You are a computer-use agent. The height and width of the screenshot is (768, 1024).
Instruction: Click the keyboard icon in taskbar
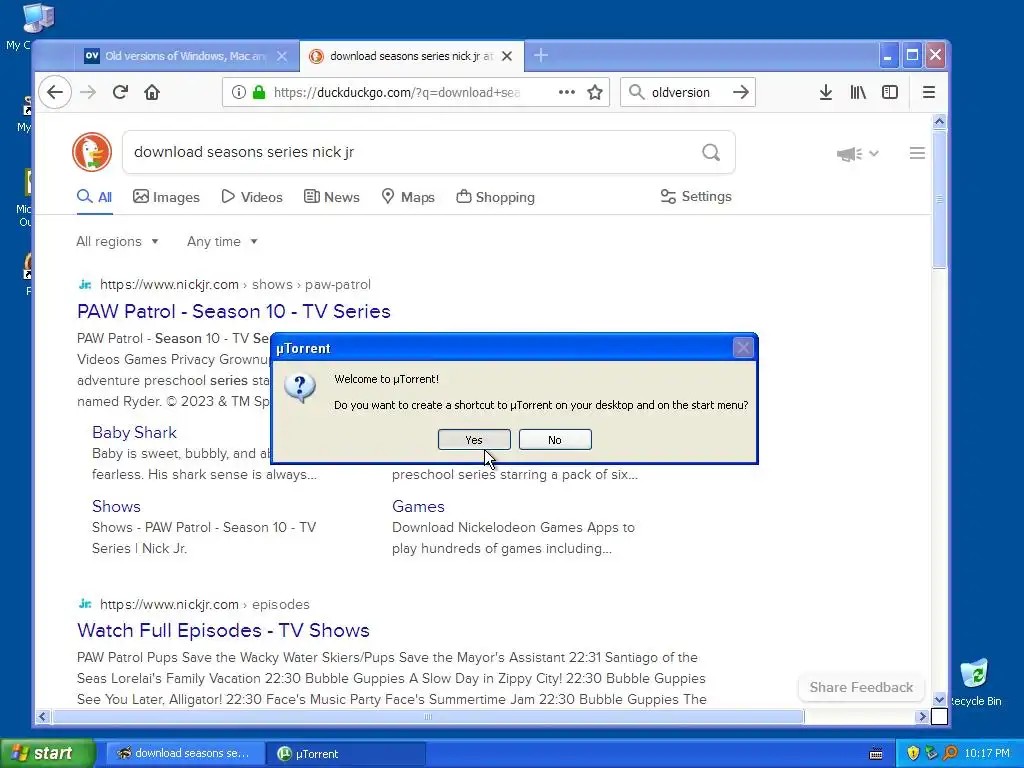coord(876,754)
